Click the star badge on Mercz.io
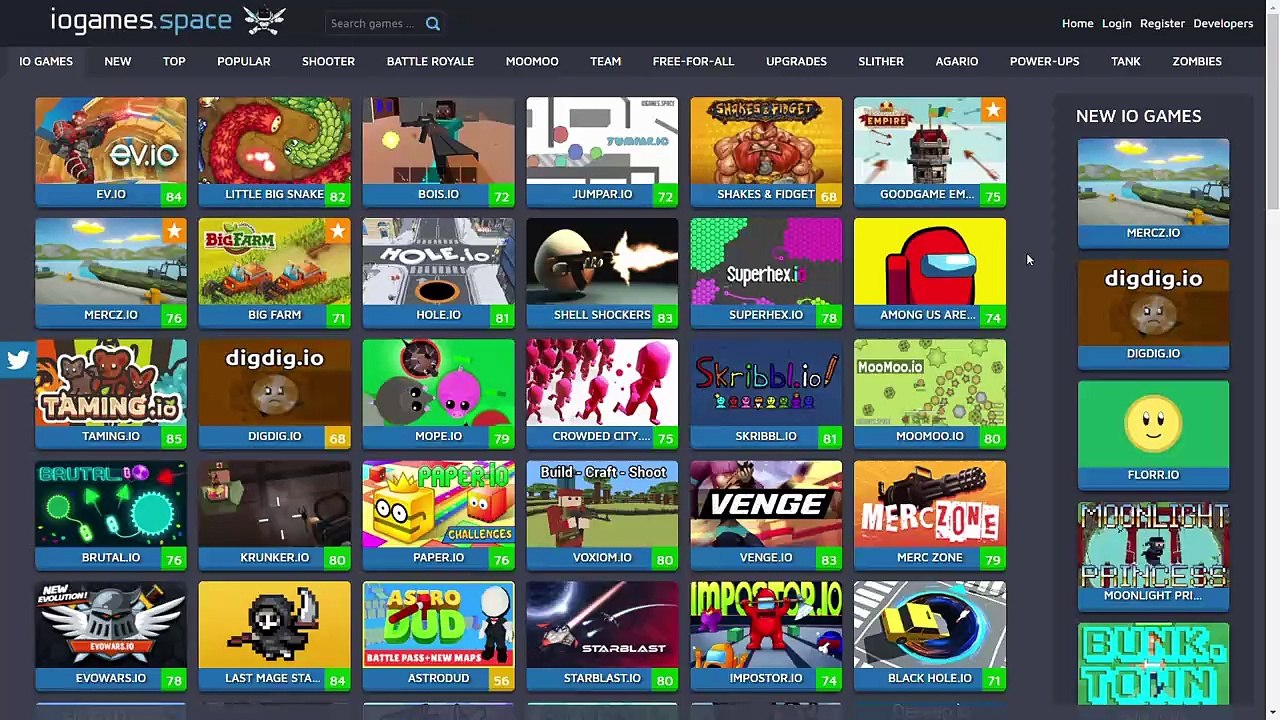 point(174,231)
